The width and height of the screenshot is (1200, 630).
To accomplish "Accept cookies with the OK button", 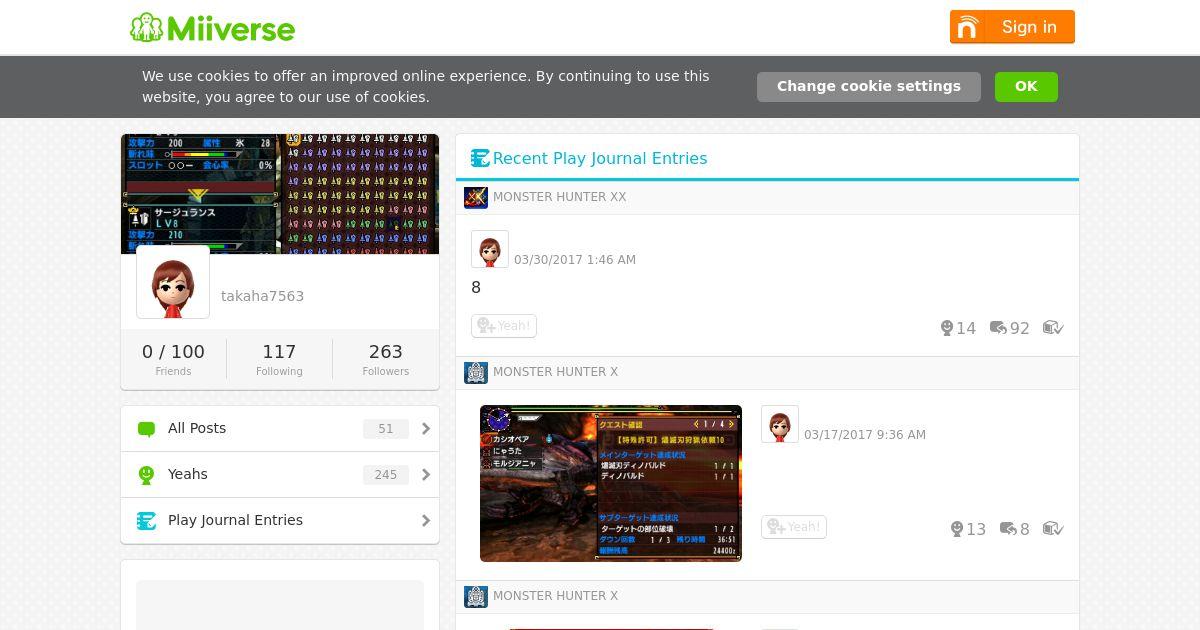I will coord(1026,87).
